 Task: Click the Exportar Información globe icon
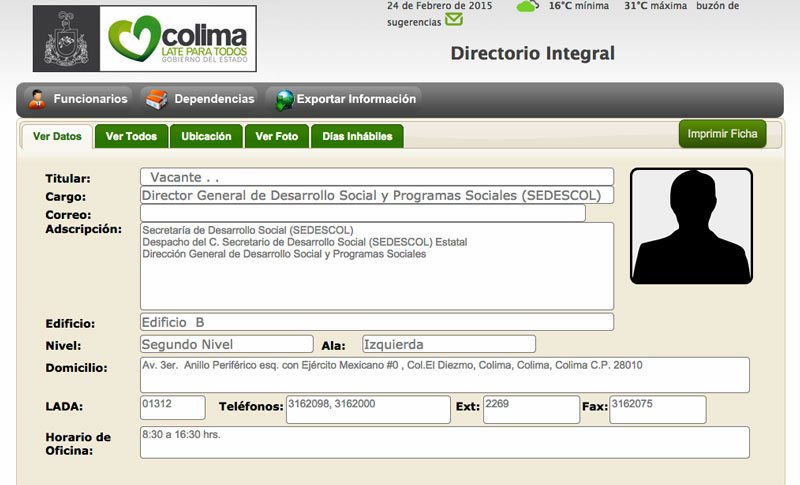click(284, 100)
